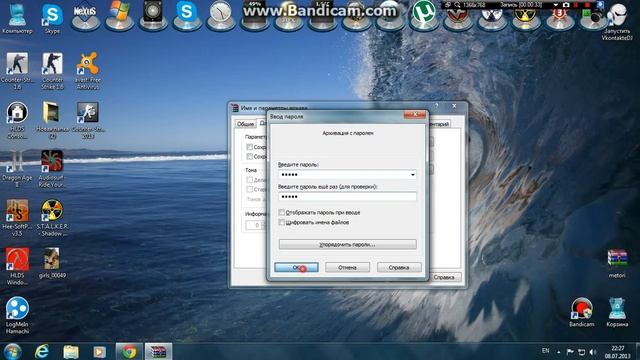Open the girls_00049 image file
640x360 pixels.
pos(52,263)
